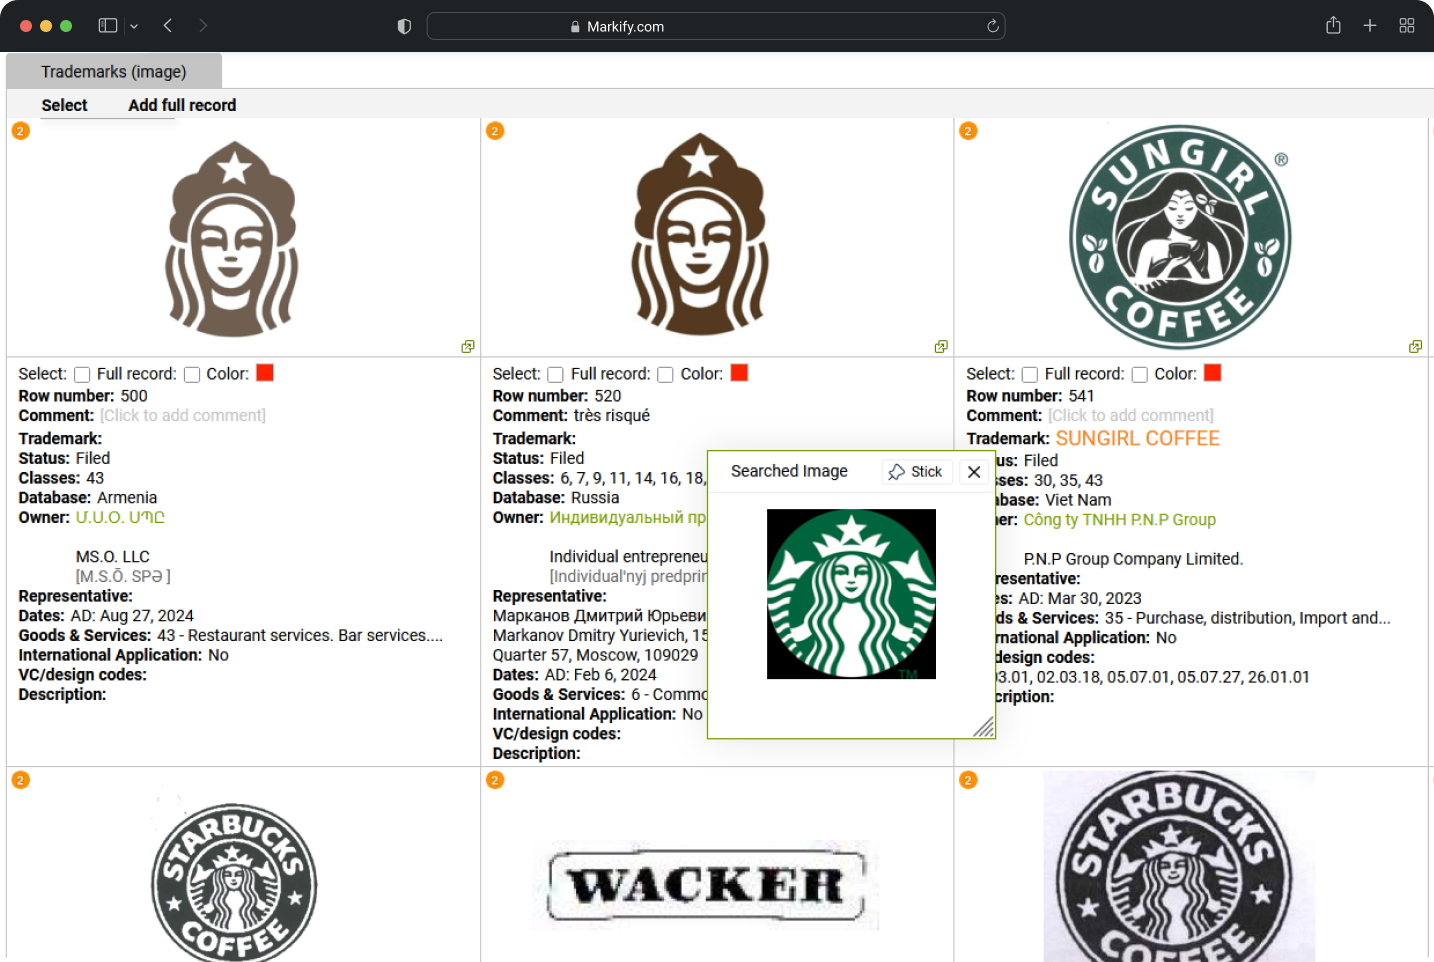The height and width of the screenshot is (962, 1434).
Task: Enlarge the Armenia row 500 logo image
Action: pyautogui.click(x=467, y=347)
